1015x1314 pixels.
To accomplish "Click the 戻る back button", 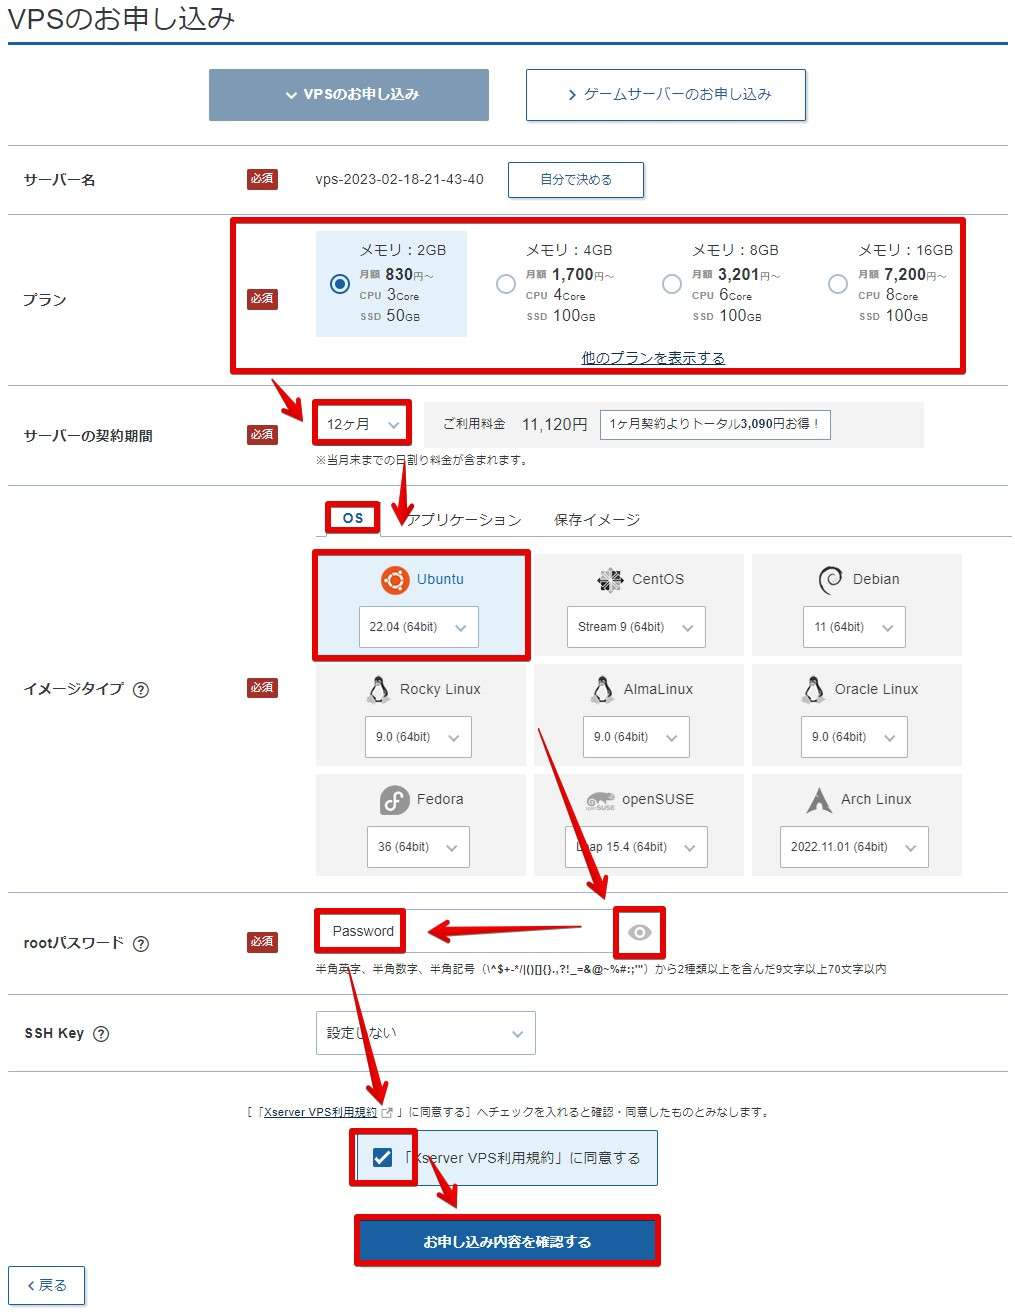I will (x=47, y=1286).
